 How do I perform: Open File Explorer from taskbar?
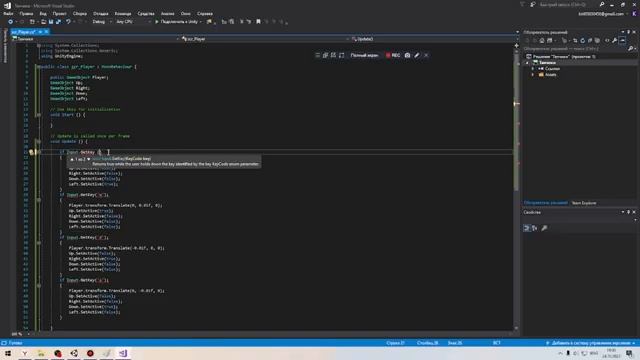tap(41, 353)
